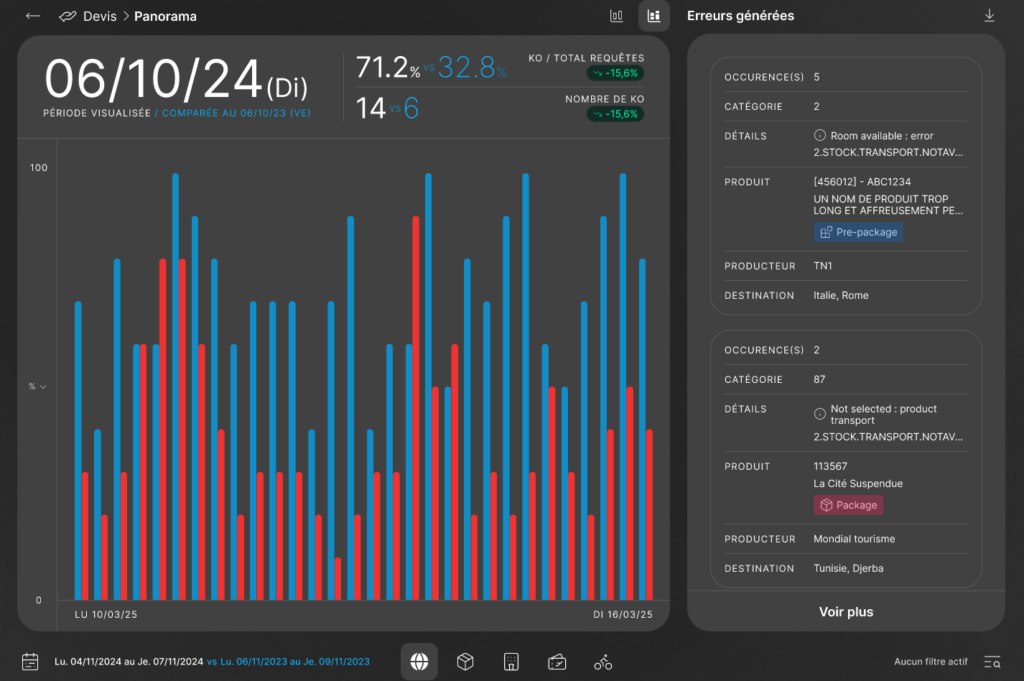This screenshot has height=681, width=1024.
Task: Select the ticket icon in bottom bar
Action: point(557,661)
